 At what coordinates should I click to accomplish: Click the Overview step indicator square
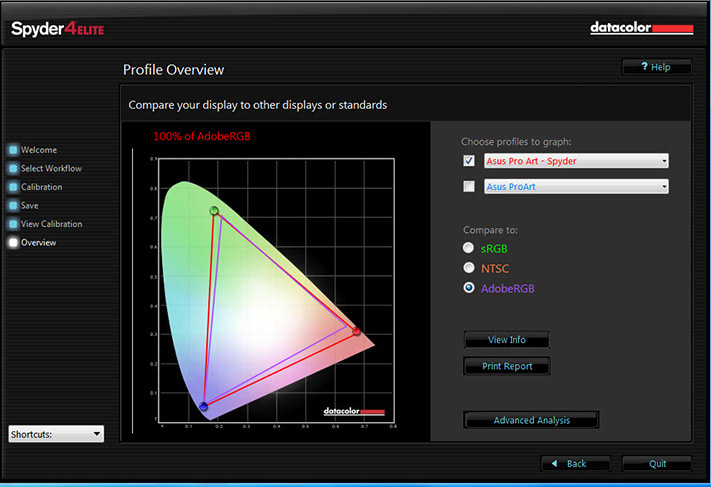[x=13, y=243]
